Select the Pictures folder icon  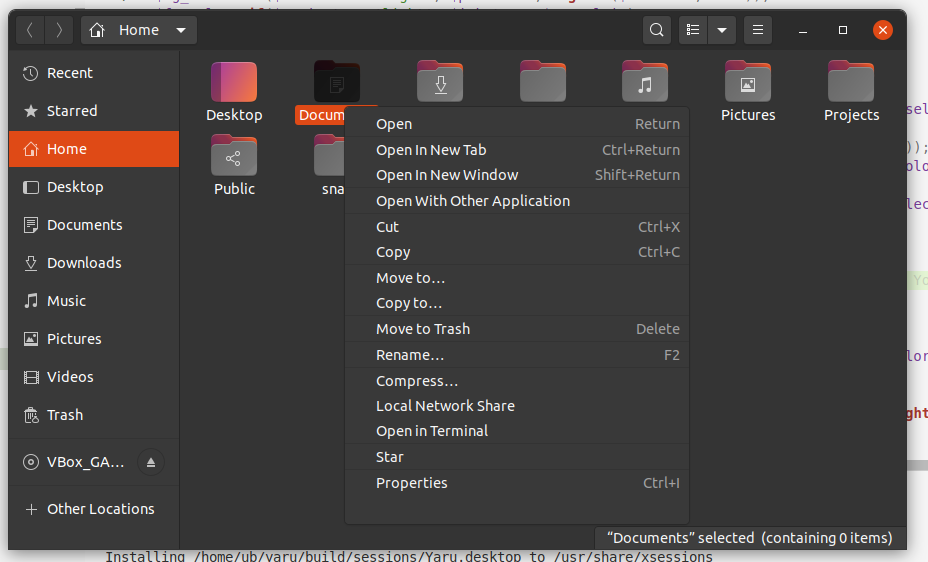[748, 82]
